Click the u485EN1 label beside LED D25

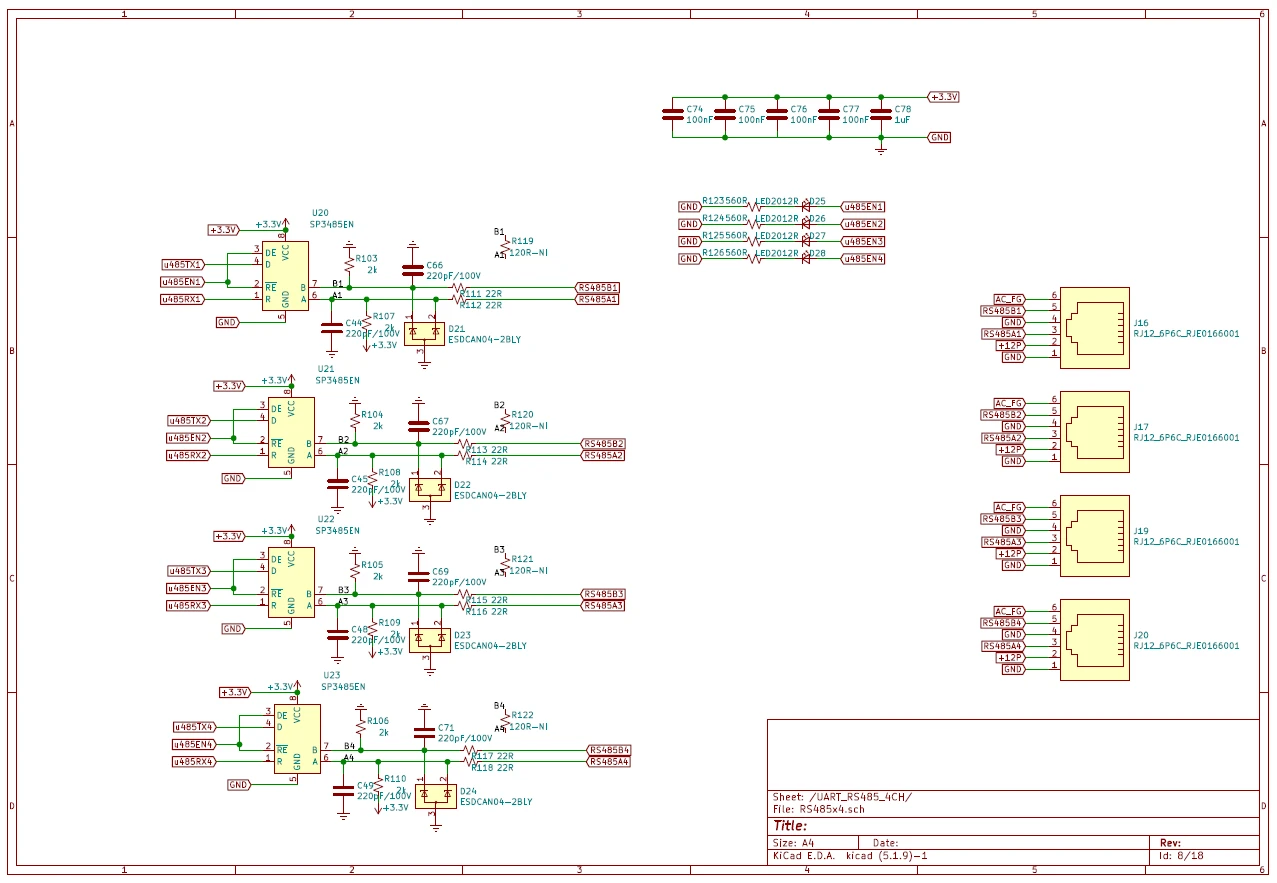point(863,206)
